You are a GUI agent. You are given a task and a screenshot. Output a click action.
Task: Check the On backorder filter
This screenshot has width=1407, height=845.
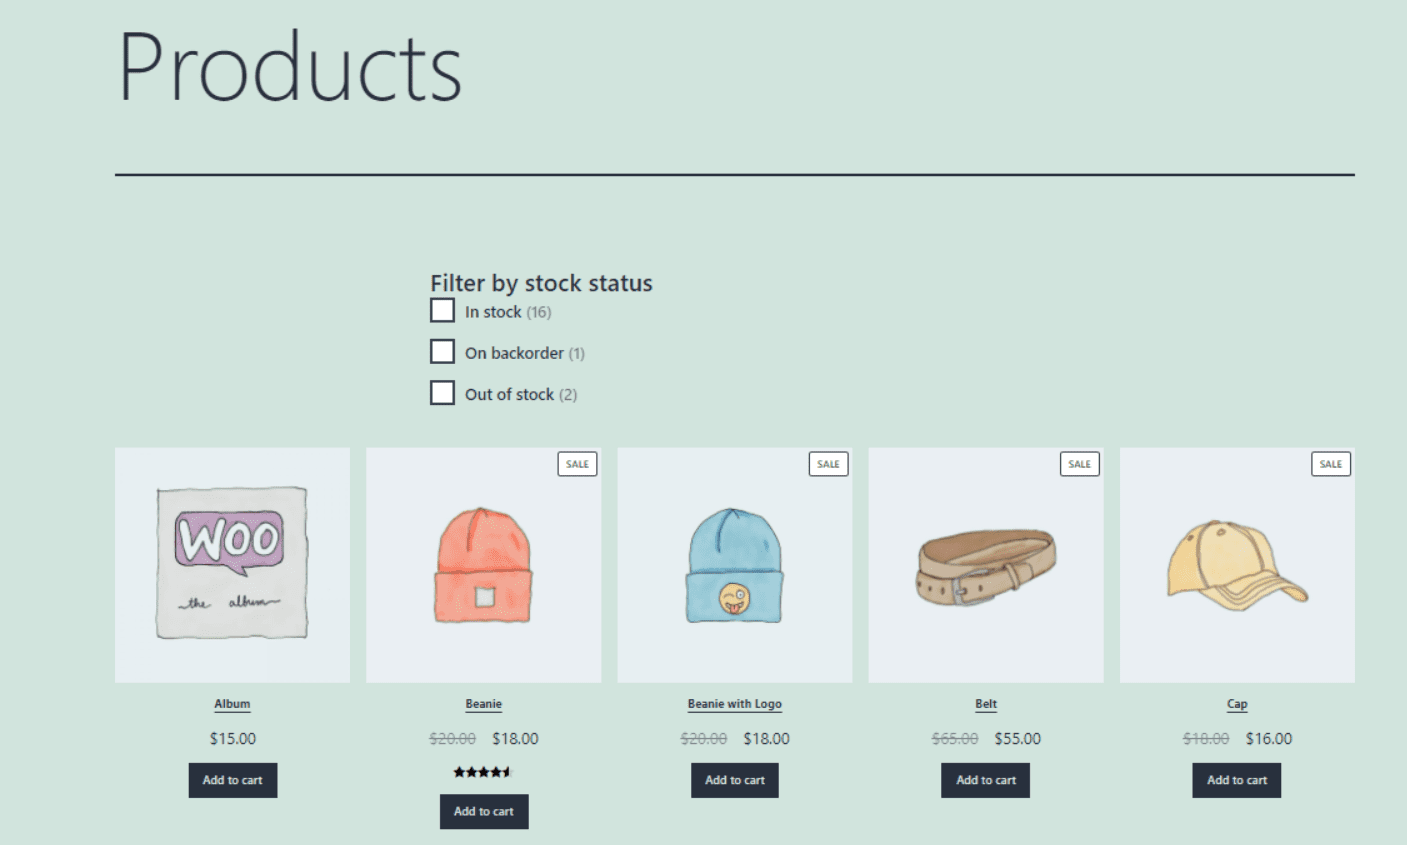click(442, 351)
